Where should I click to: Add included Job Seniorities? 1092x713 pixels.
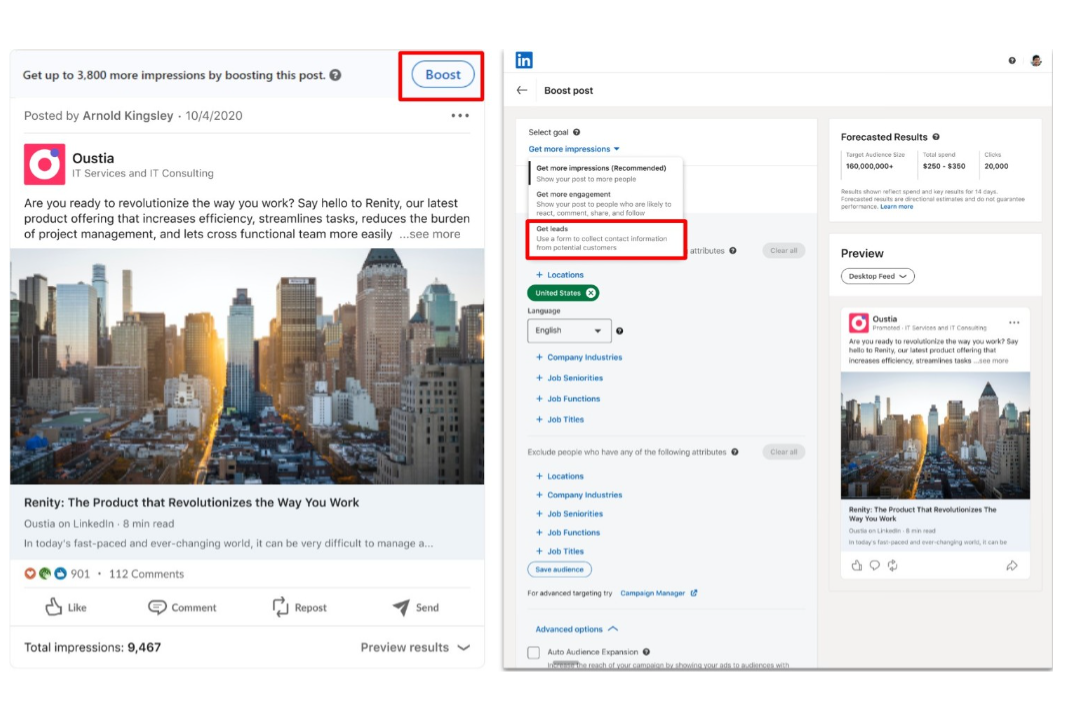point(569,378)
